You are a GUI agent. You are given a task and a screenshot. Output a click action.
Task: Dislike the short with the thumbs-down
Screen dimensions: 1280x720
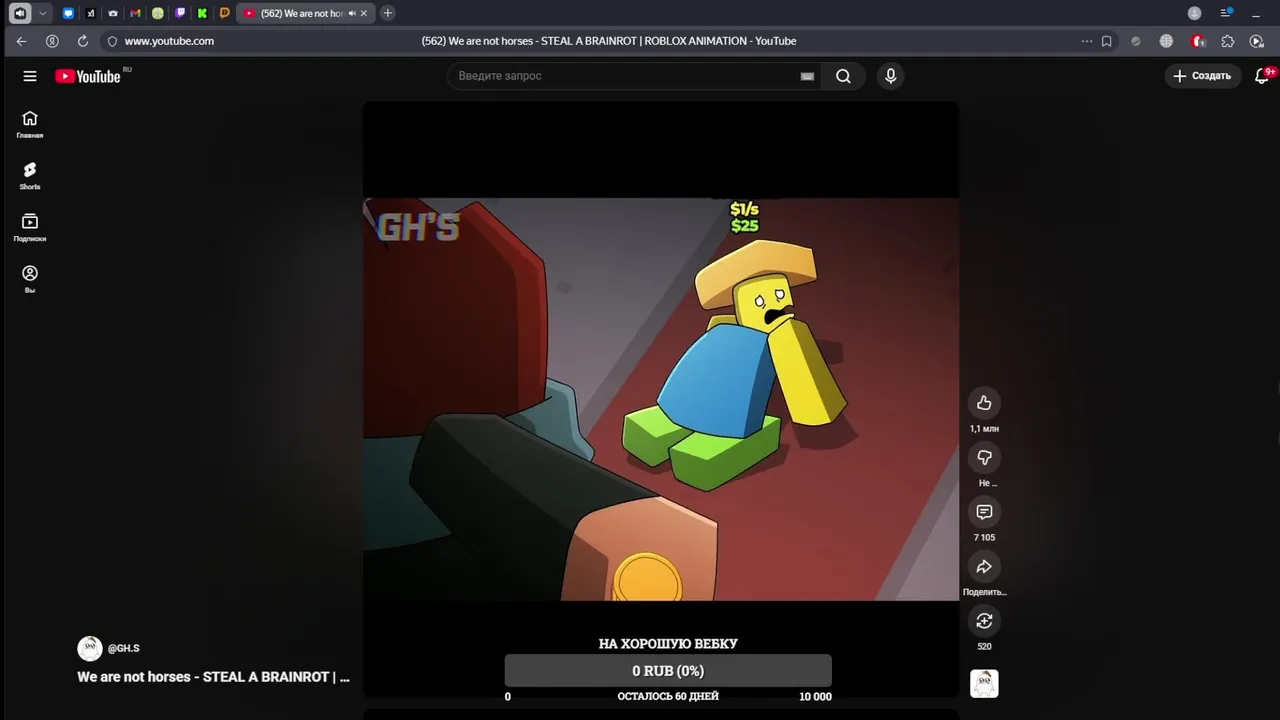coord(984,457)
